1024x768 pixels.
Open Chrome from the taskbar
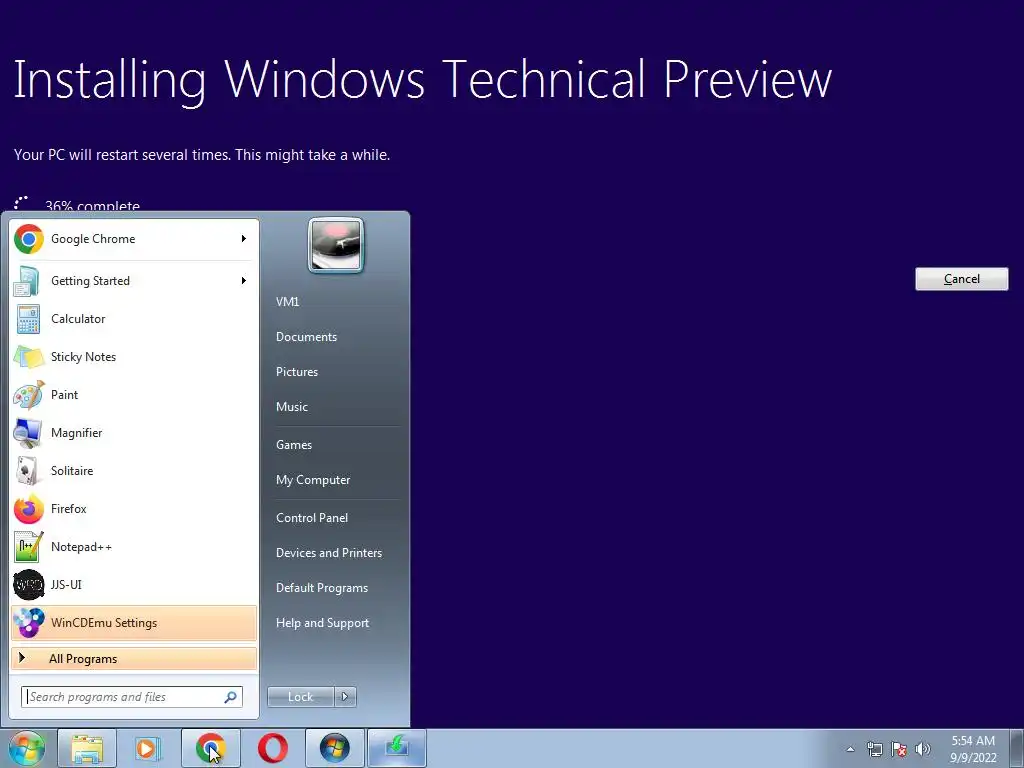(210, 748)
